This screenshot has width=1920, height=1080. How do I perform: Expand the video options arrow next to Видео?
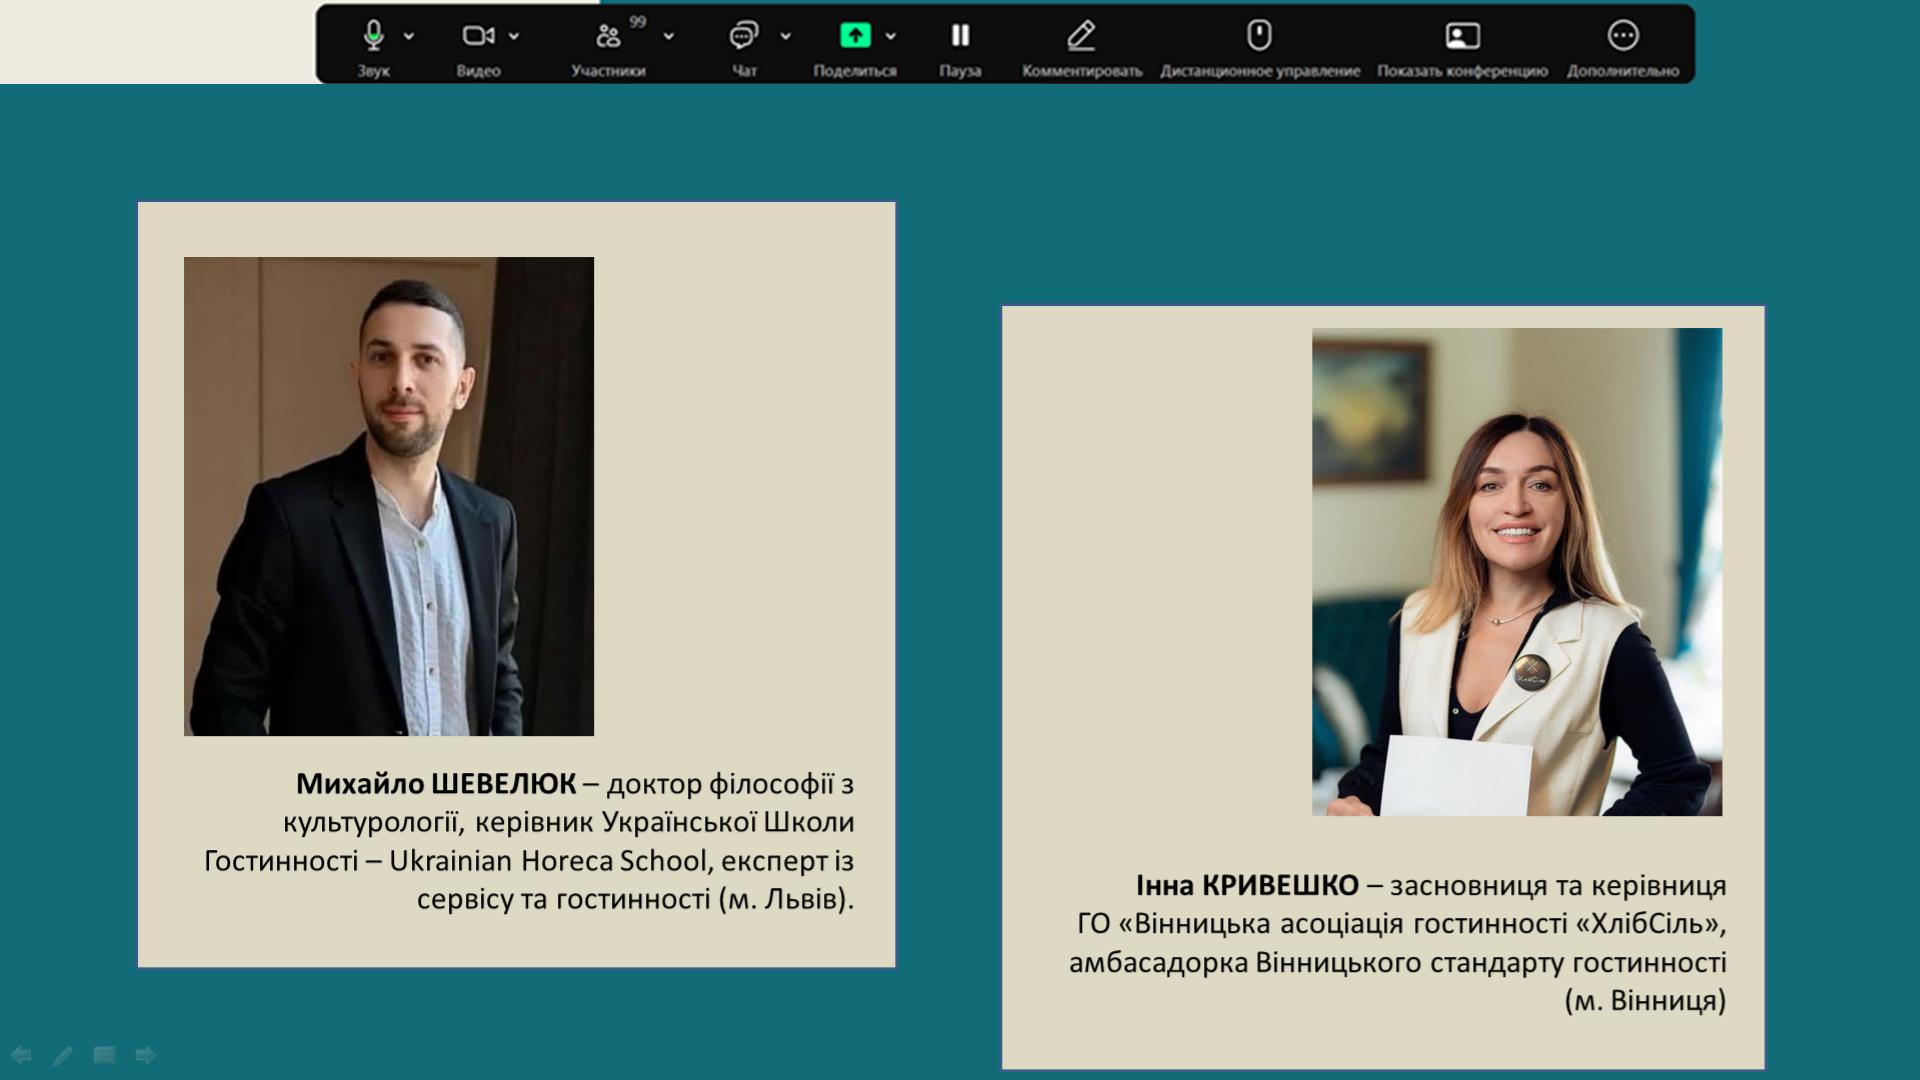pos(514,36)
